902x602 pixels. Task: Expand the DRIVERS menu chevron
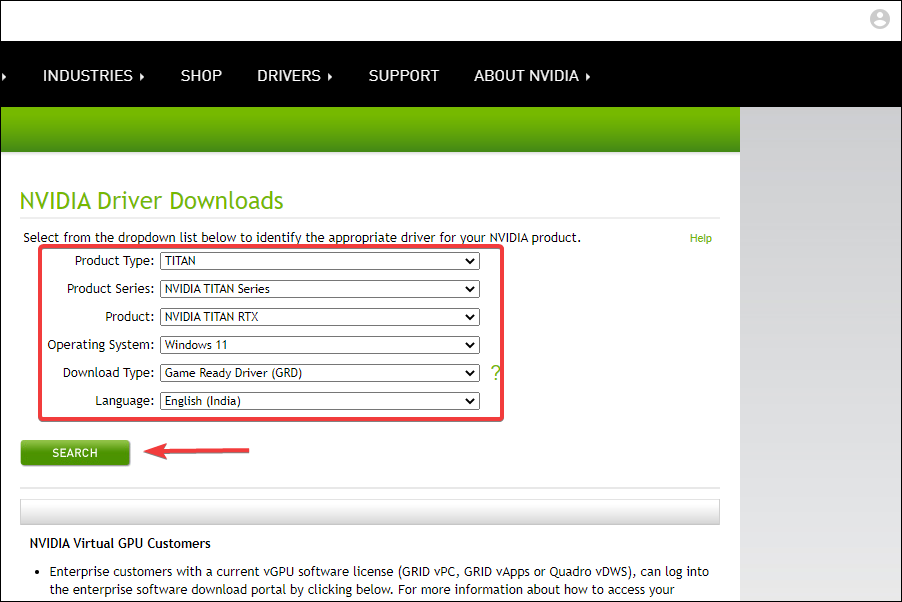[330, 75]
